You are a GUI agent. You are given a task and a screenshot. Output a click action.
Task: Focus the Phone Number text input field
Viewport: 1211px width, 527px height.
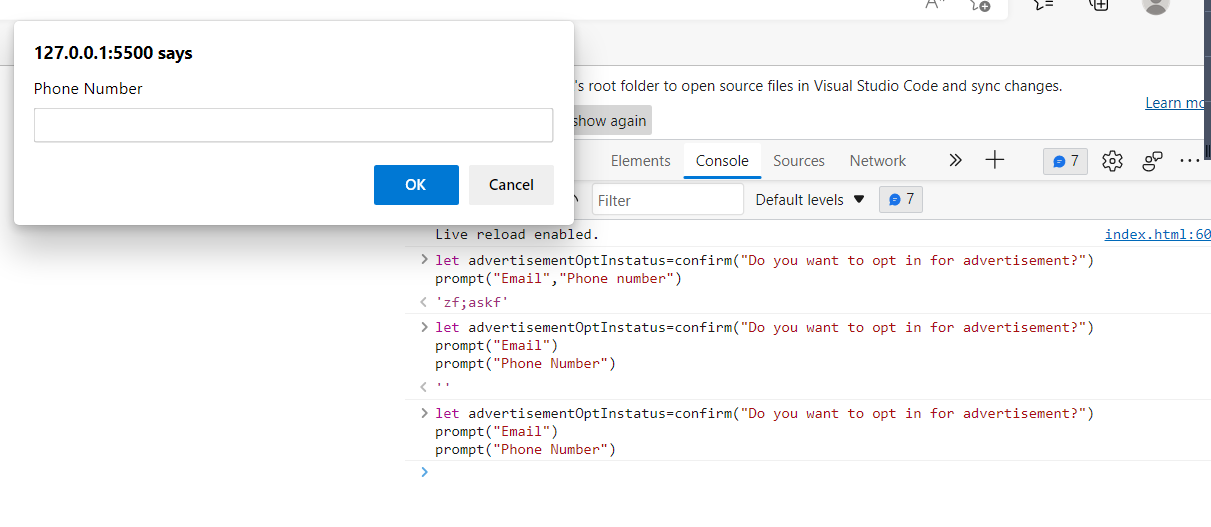point(293,125)
